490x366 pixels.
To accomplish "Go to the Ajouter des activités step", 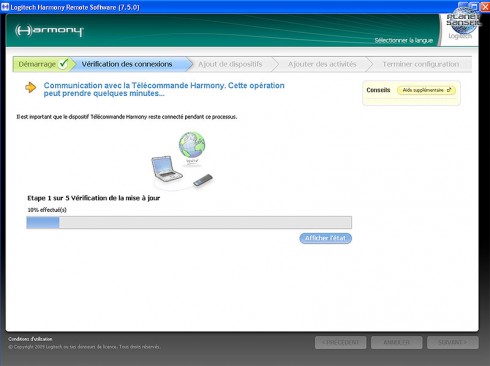I will [x=322, y=64].
